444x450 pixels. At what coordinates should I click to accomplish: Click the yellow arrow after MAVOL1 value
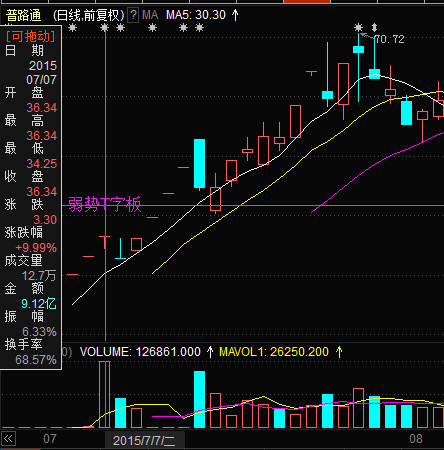point(339,352)
